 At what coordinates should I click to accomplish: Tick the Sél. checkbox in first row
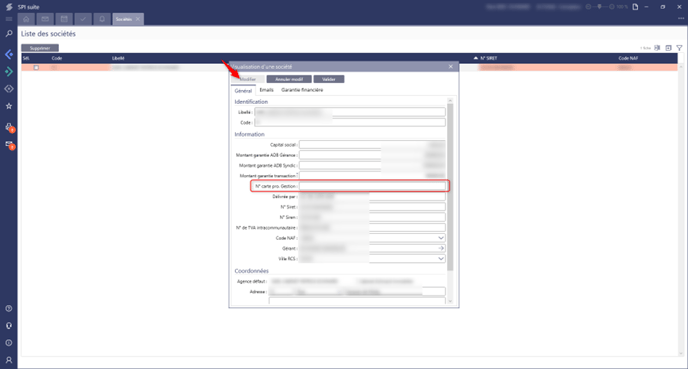click(x=36, y=68)
